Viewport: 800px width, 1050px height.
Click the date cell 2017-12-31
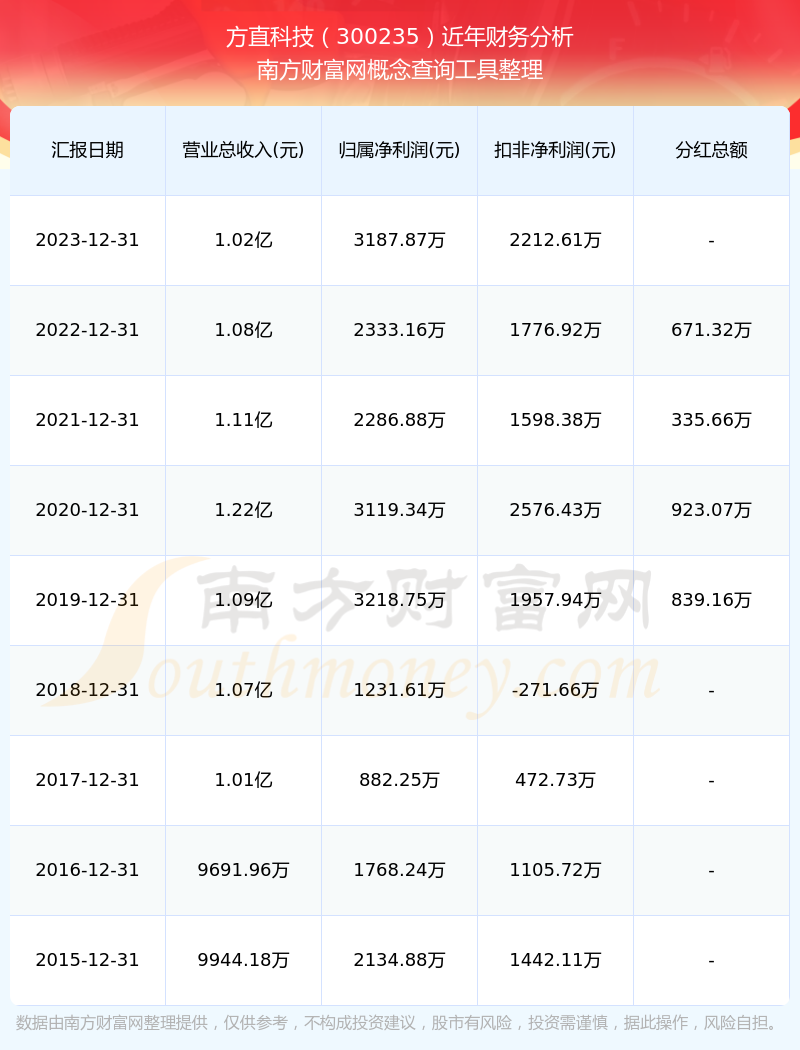[x=88, y=780]
